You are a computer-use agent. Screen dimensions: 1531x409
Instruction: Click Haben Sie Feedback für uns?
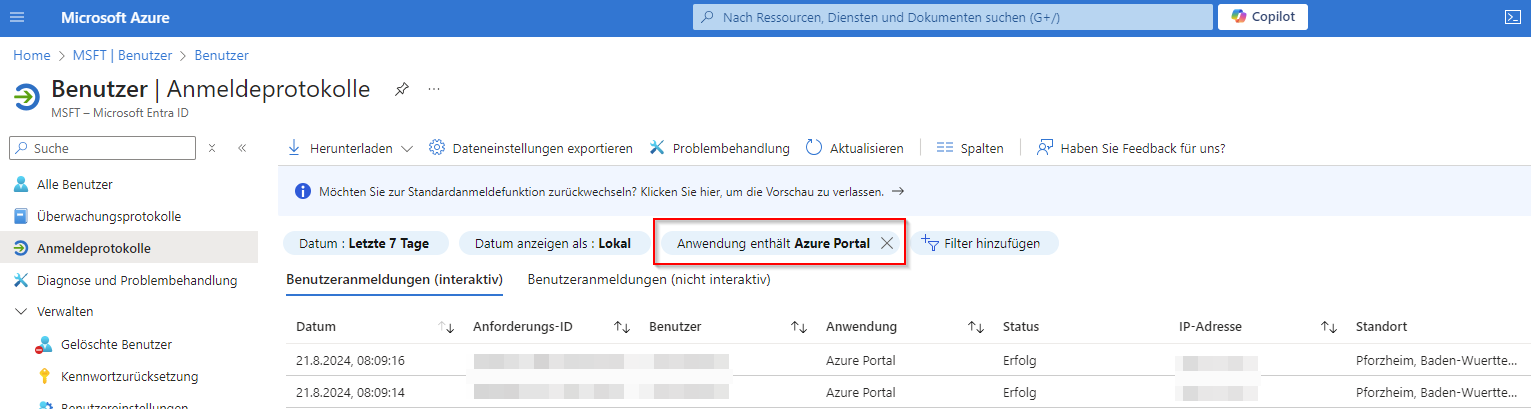click(1131, 148)
